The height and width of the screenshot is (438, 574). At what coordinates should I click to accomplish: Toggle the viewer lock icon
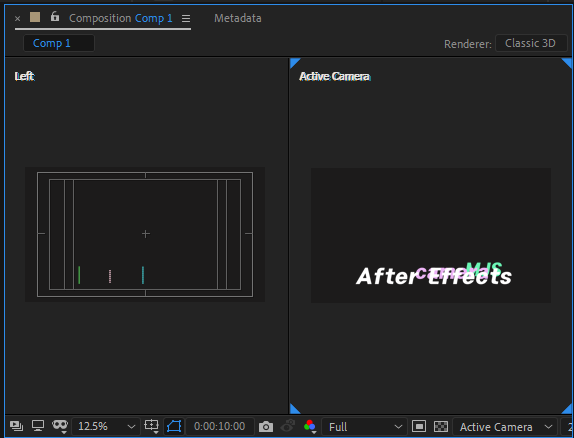coord(55,16)
